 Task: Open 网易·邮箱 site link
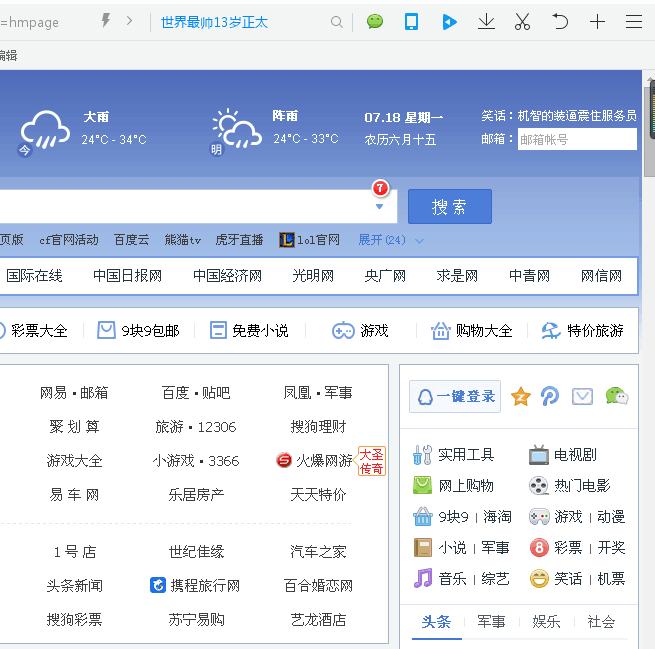(74, 393)
